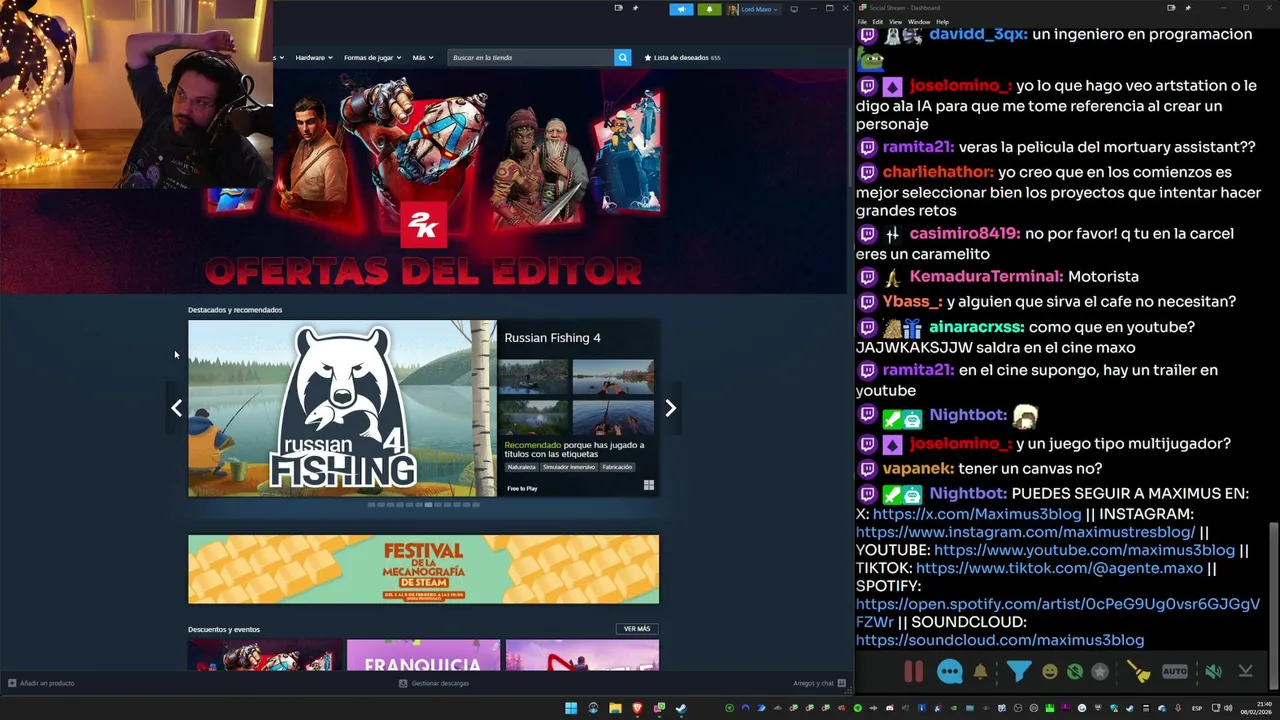This screenshot has width=1280, height=720.
Task: Click david_3qx username in chat
Action: coord(978,34)
